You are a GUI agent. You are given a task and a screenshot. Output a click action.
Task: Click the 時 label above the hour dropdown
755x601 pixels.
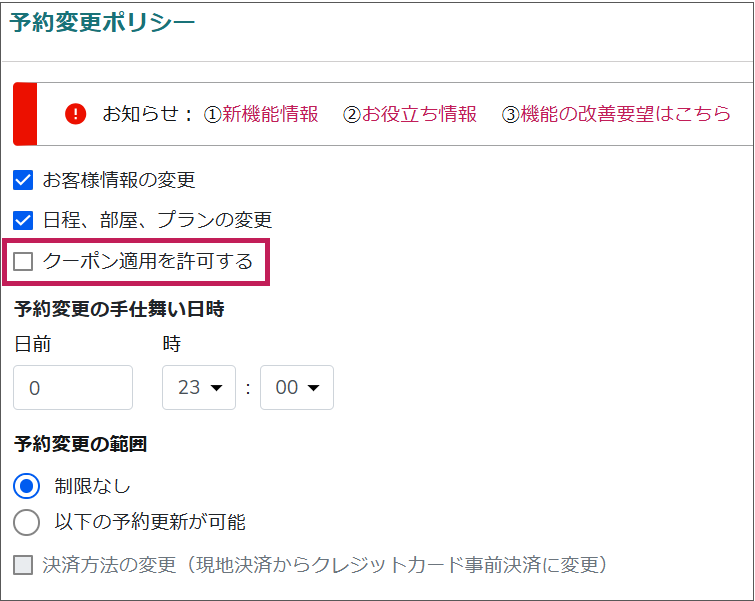tap(171, 344)
